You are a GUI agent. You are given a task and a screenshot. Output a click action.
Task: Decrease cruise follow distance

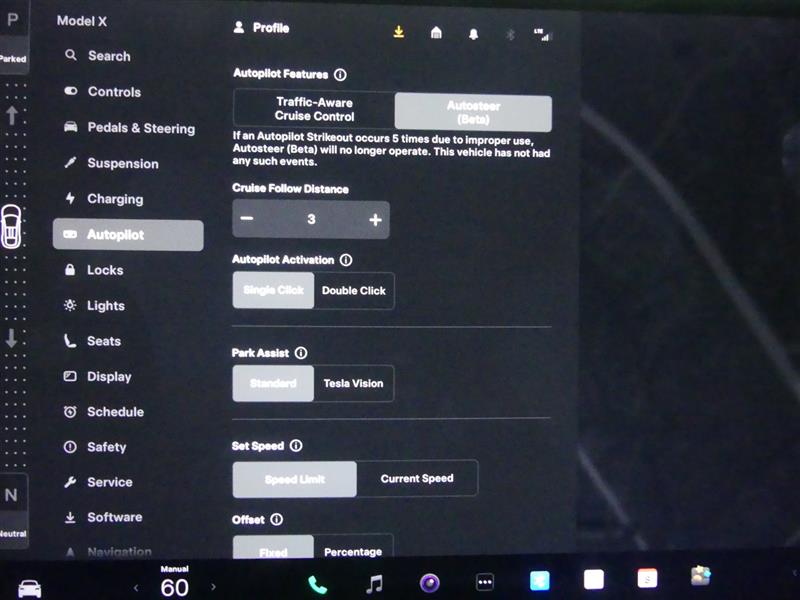click(247, 219)
